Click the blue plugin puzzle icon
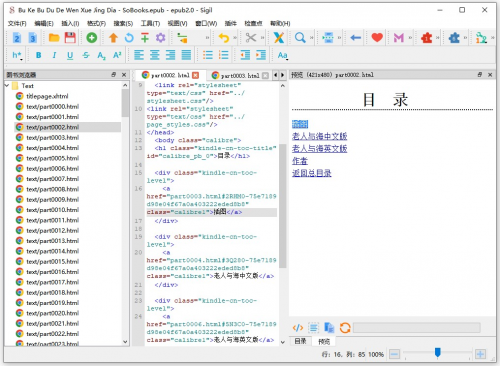The image size is (500, 366). tap(454, 38)
